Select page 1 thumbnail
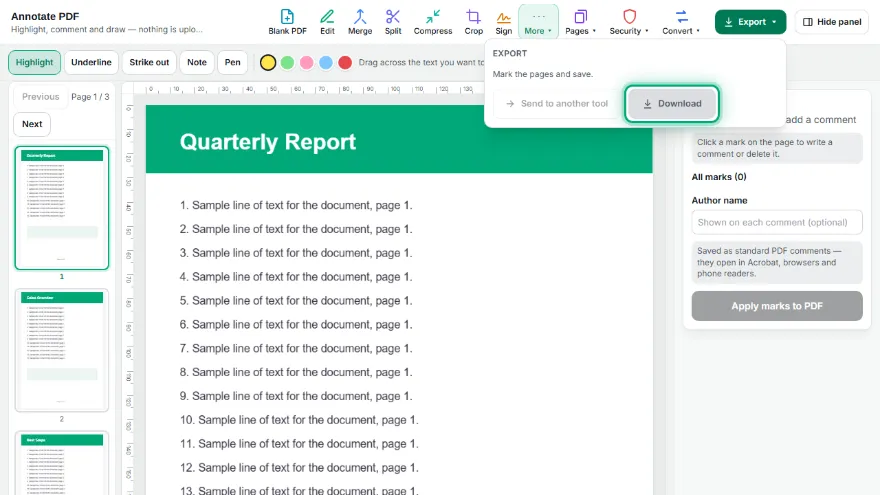Screen dimensions: 880x495 62,208
